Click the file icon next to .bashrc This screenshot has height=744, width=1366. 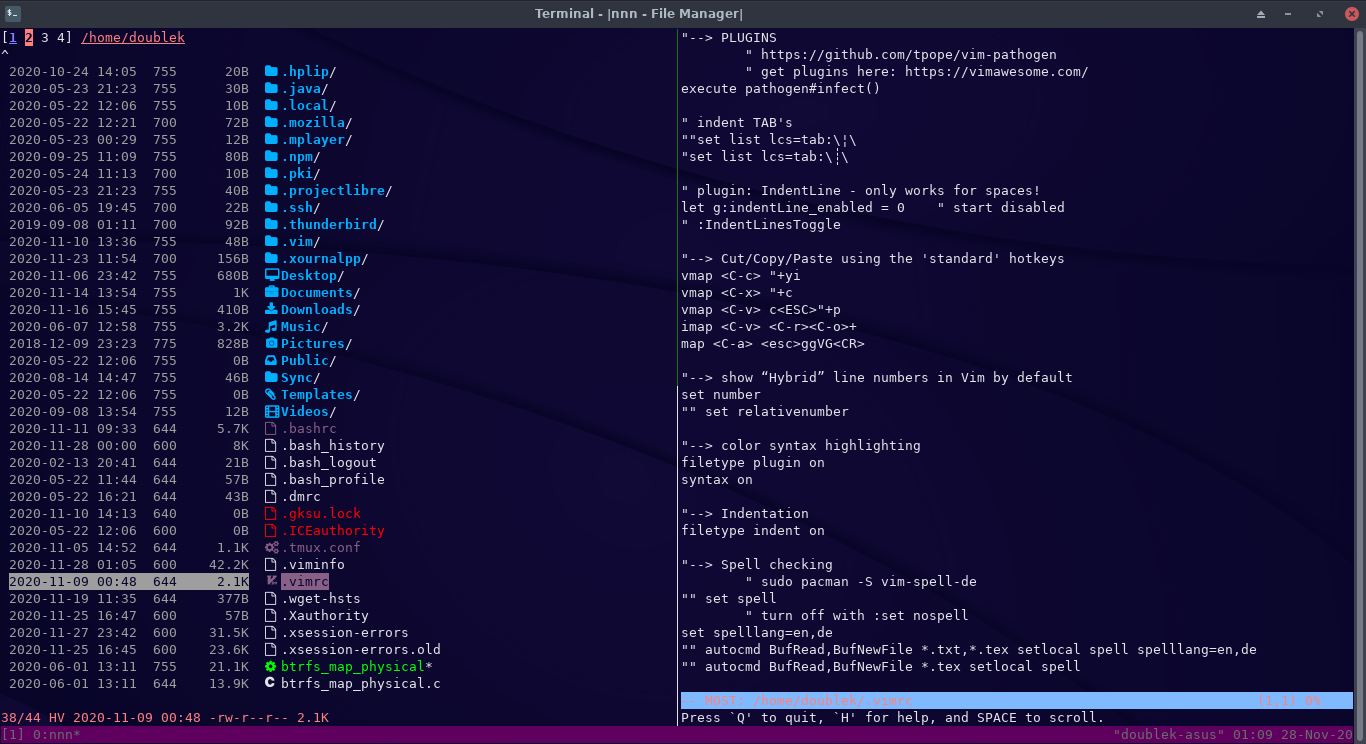click(x=271, y=429)
